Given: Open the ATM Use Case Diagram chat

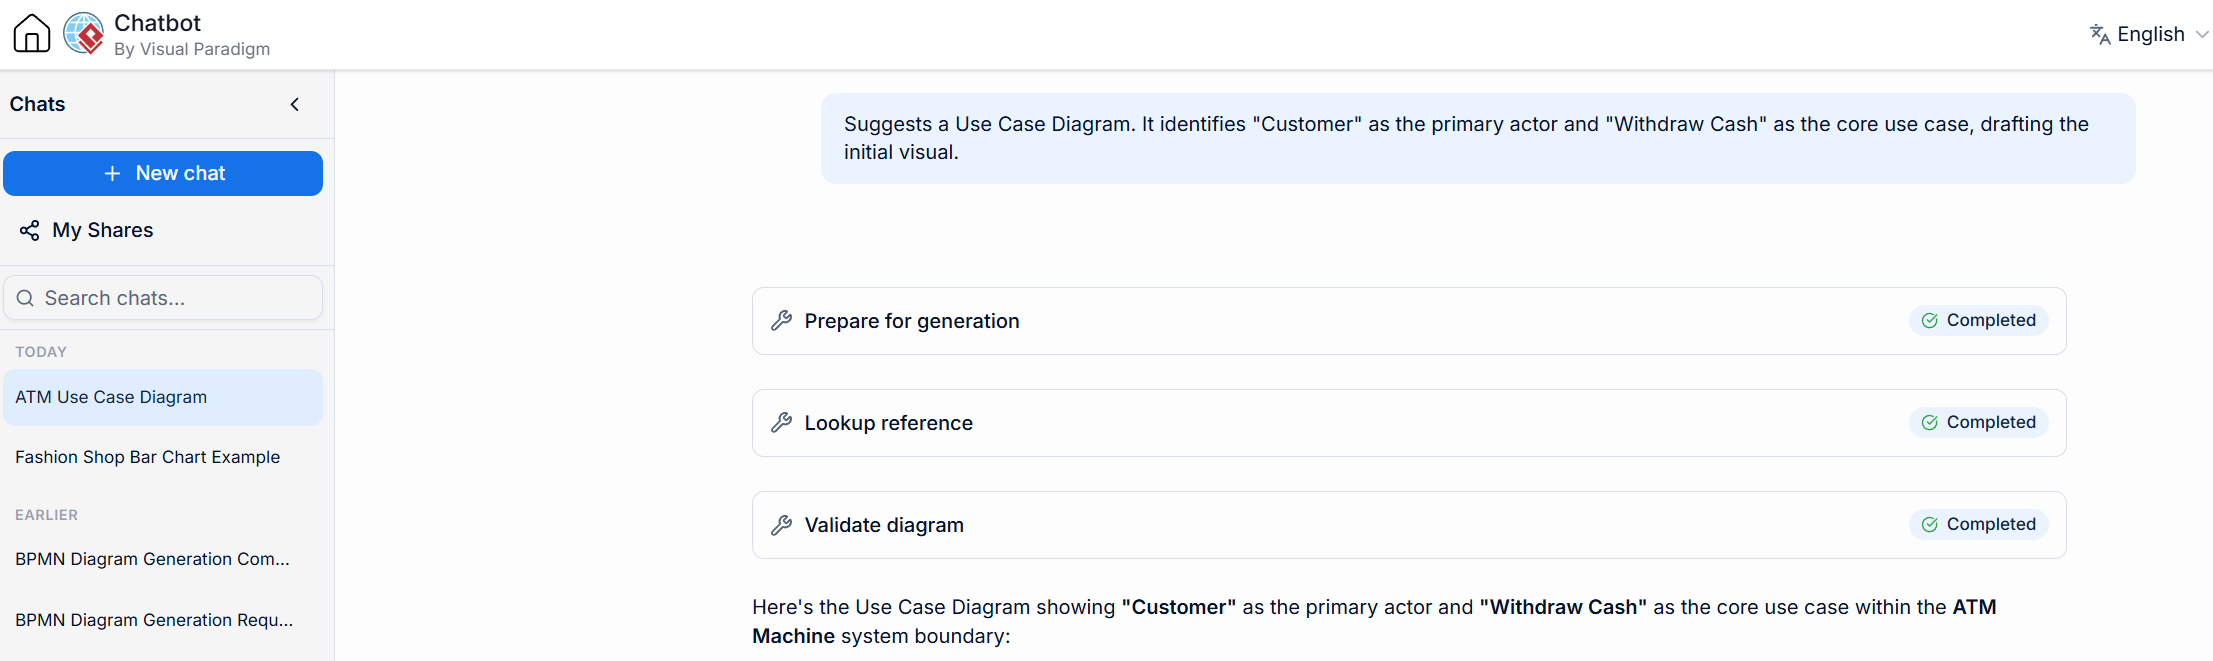Looking at the screenshot, I should tap(163, 397).
